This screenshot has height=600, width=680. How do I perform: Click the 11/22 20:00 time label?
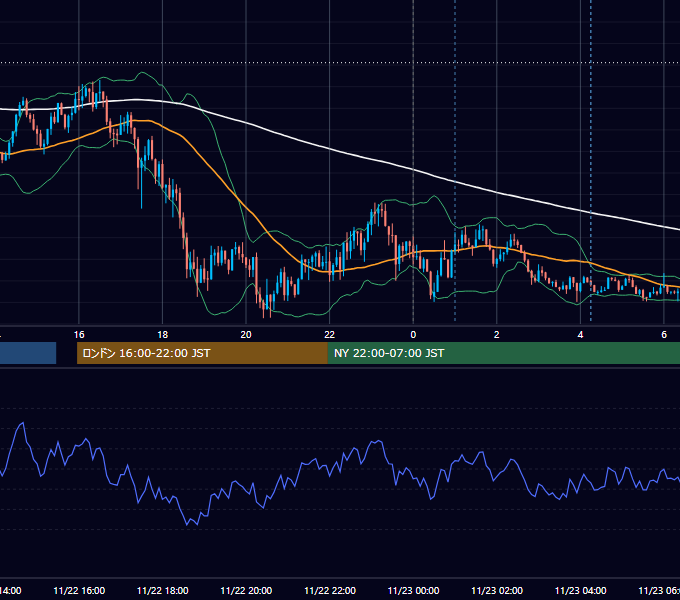[x=246, y=590]
